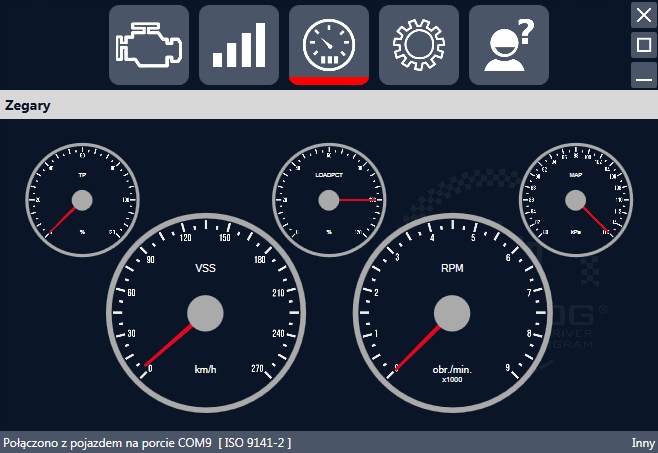Viewport: 658px width, 453px height.
Task: Open the bar chart graphs section
Action: [239, 45]
